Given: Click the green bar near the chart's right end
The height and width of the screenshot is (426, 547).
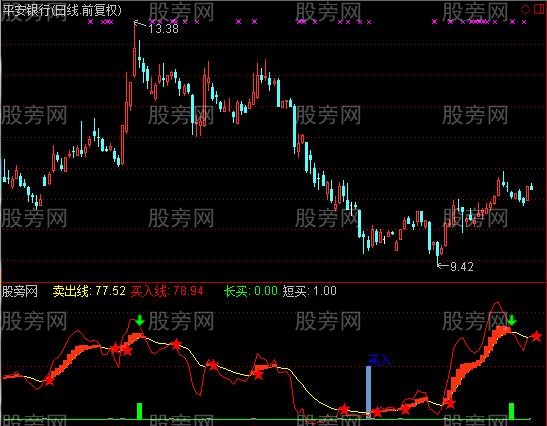Looking at the screenshot, I should tap(511, 411).
